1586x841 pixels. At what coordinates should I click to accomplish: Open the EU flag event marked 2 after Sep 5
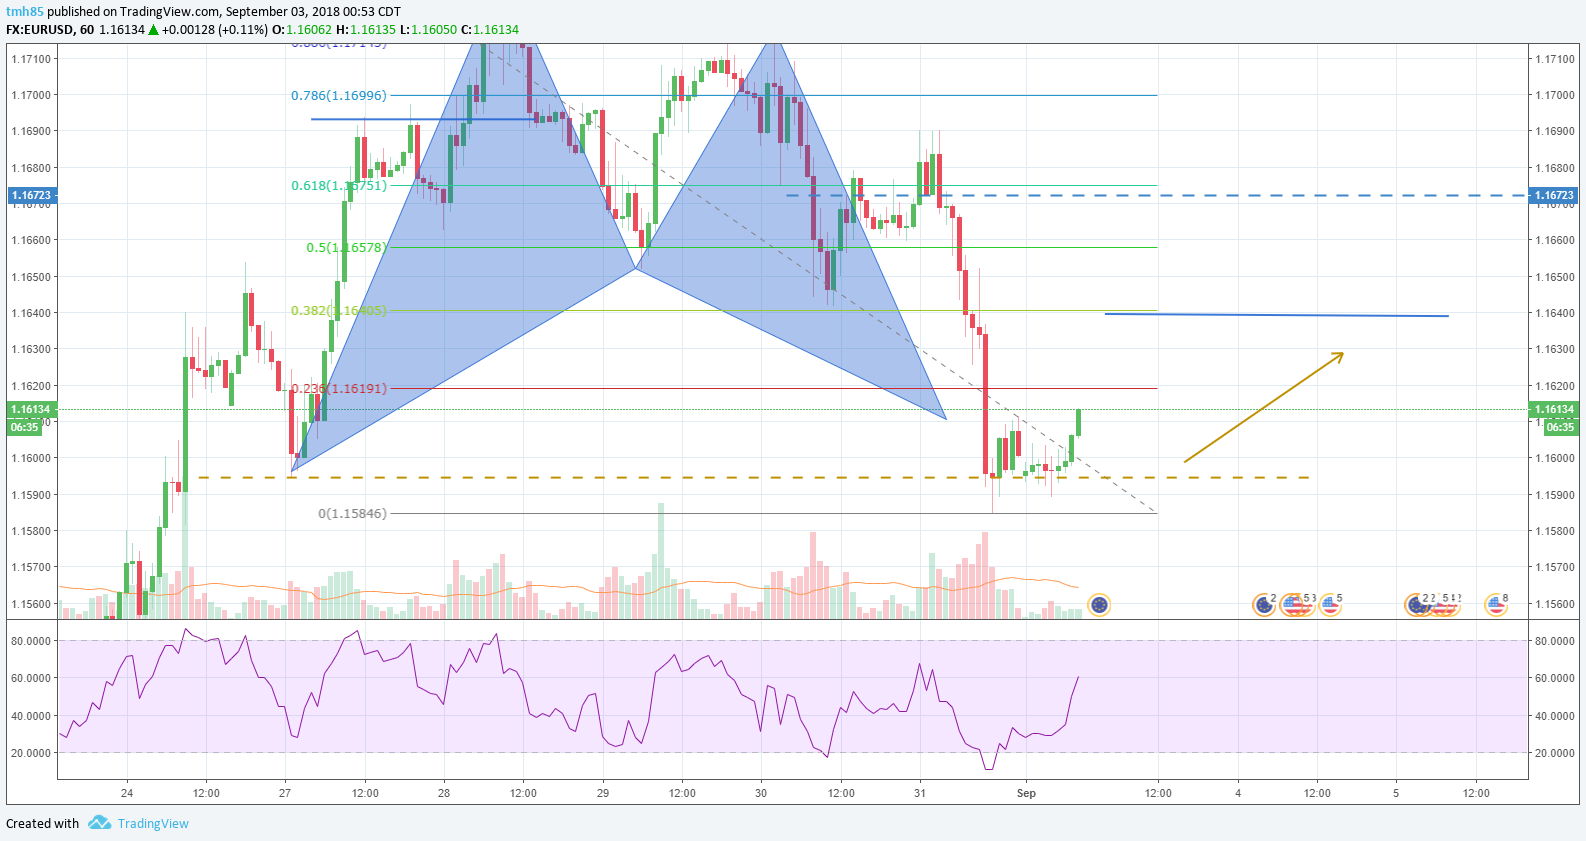click(x=1415, y=604)
